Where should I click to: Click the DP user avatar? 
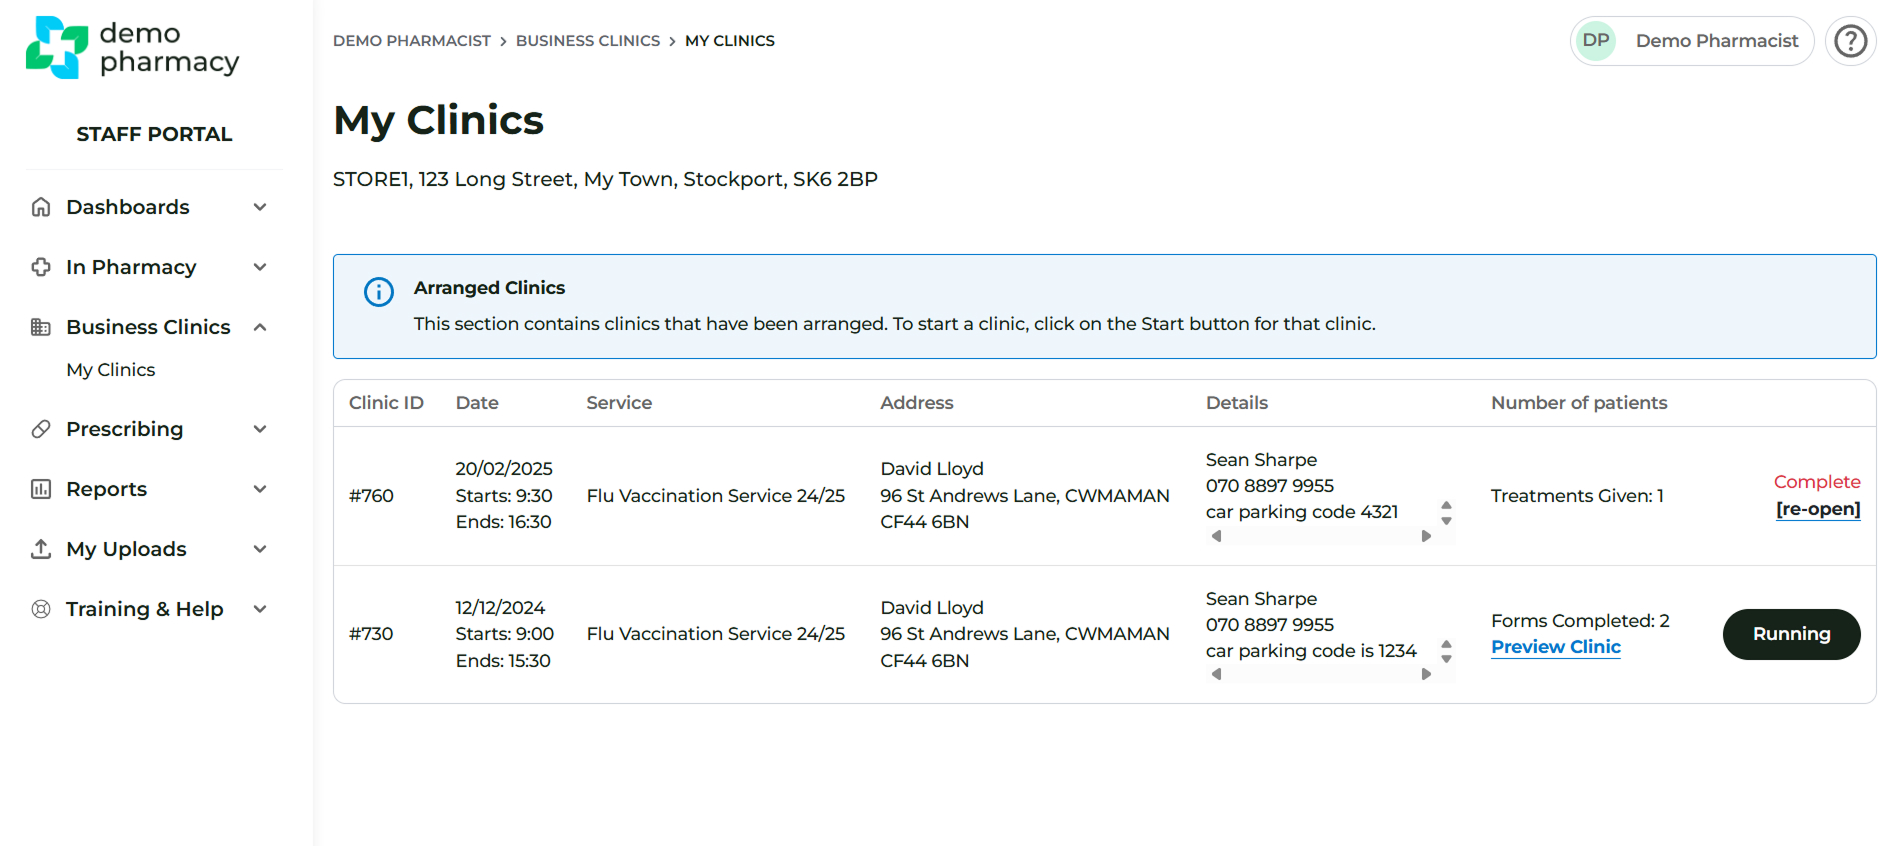point(1596,41)
